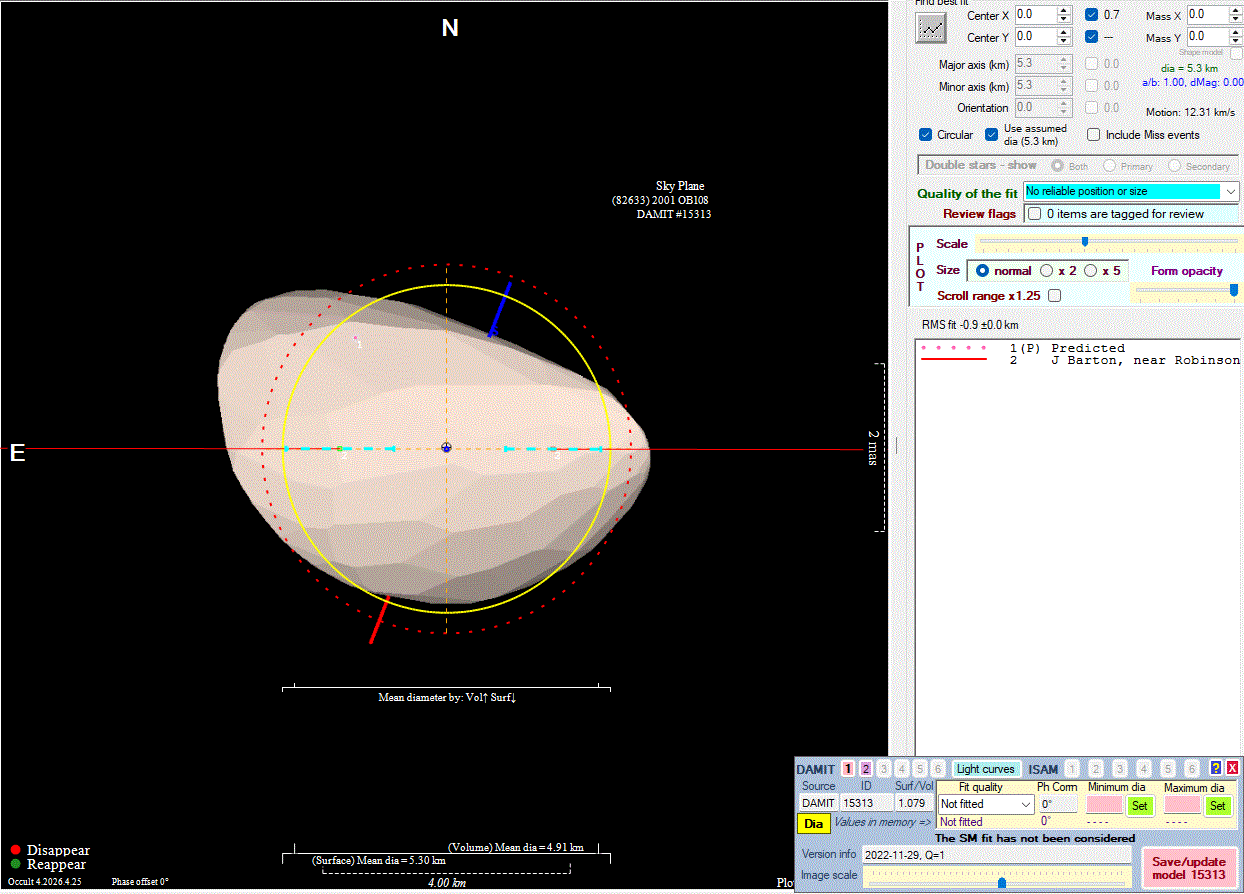Toggle the checkbox beside Center Y
This screenshot has height=894, width=1244.
(x=1091, y=37)
